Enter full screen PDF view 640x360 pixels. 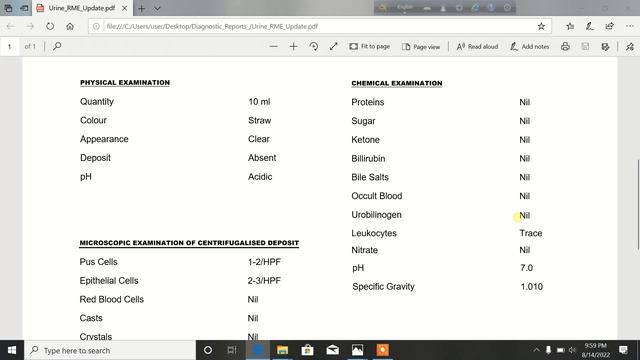point(333,47)
